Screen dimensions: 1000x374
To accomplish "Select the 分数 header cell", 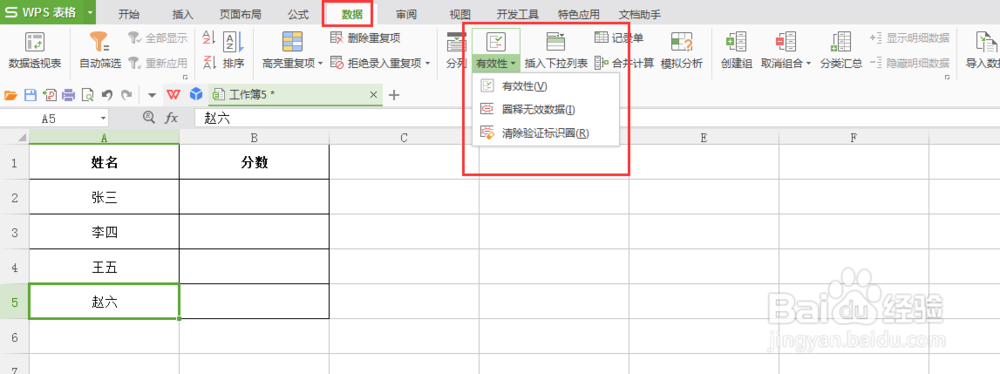I will tap(254, 162).
